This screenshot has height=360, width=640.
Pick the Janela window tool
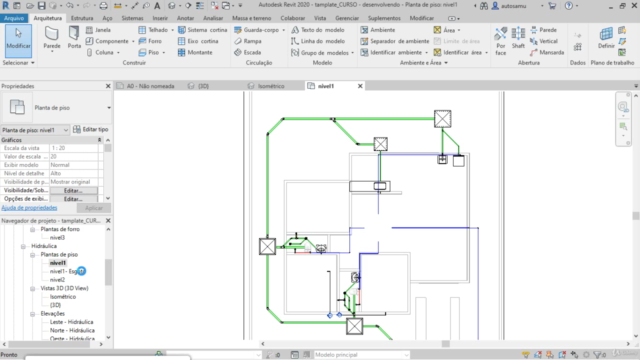(98, 30)
